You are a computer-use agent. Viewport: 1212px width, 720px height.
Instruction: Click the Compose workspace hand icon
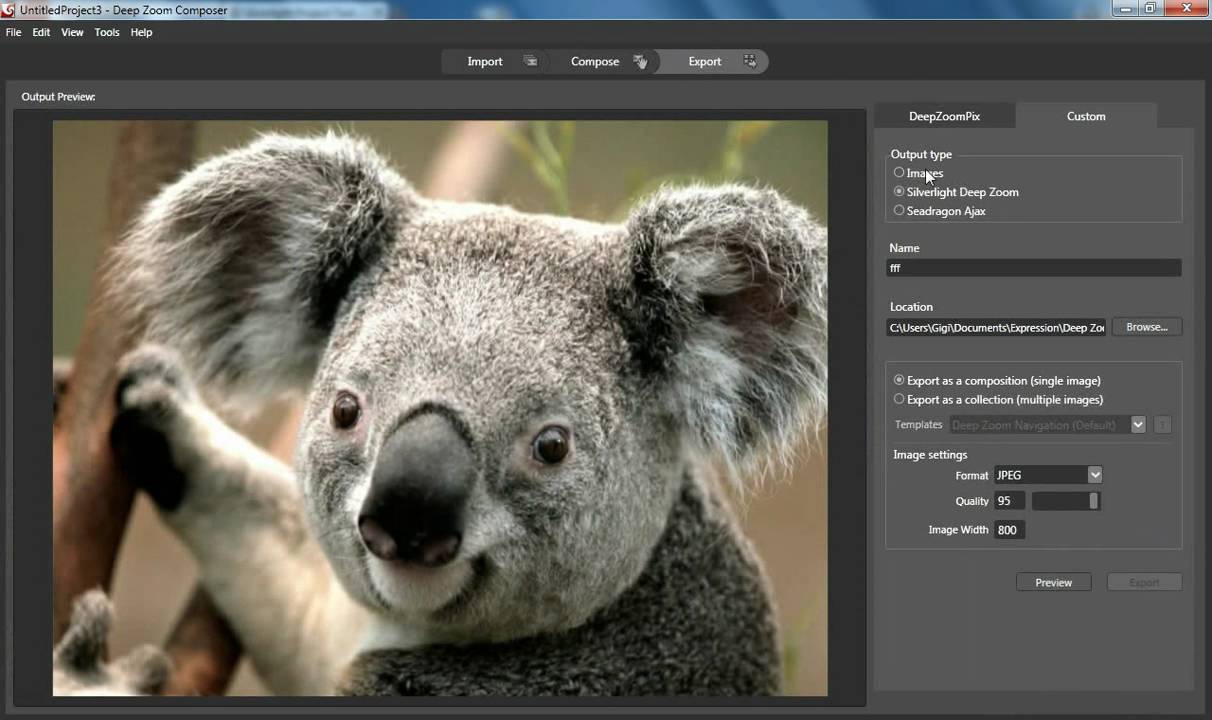coord(640,61)
